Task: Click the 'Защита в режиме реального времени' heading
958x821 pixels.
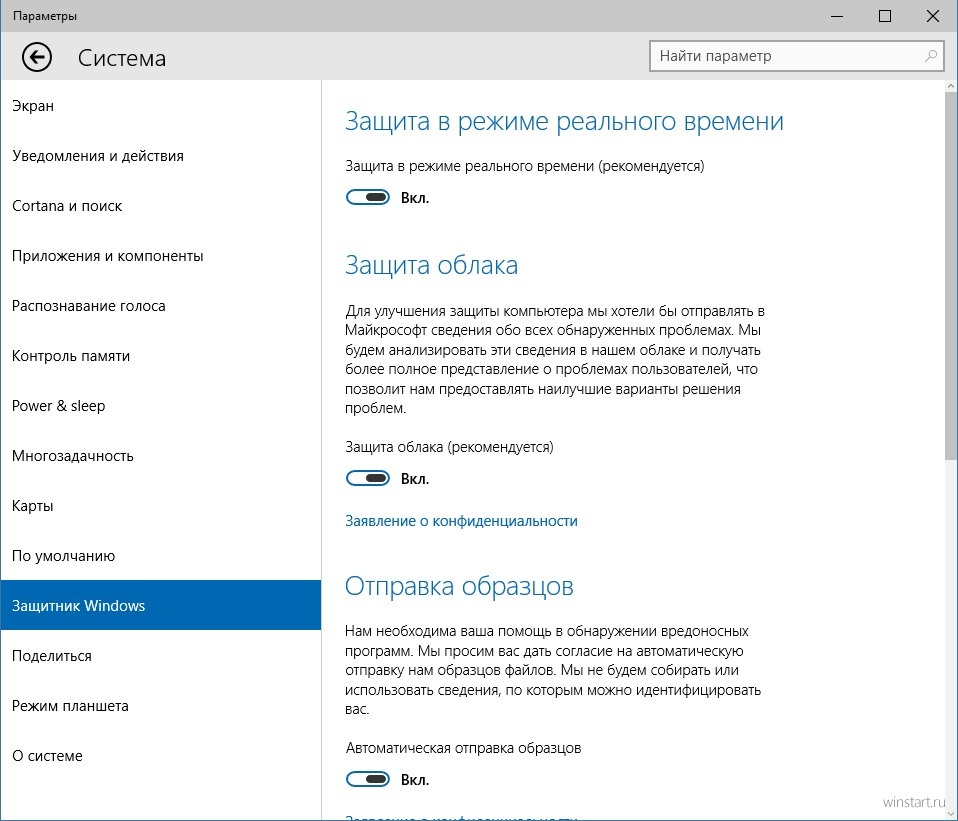Action: pos(564,122)
